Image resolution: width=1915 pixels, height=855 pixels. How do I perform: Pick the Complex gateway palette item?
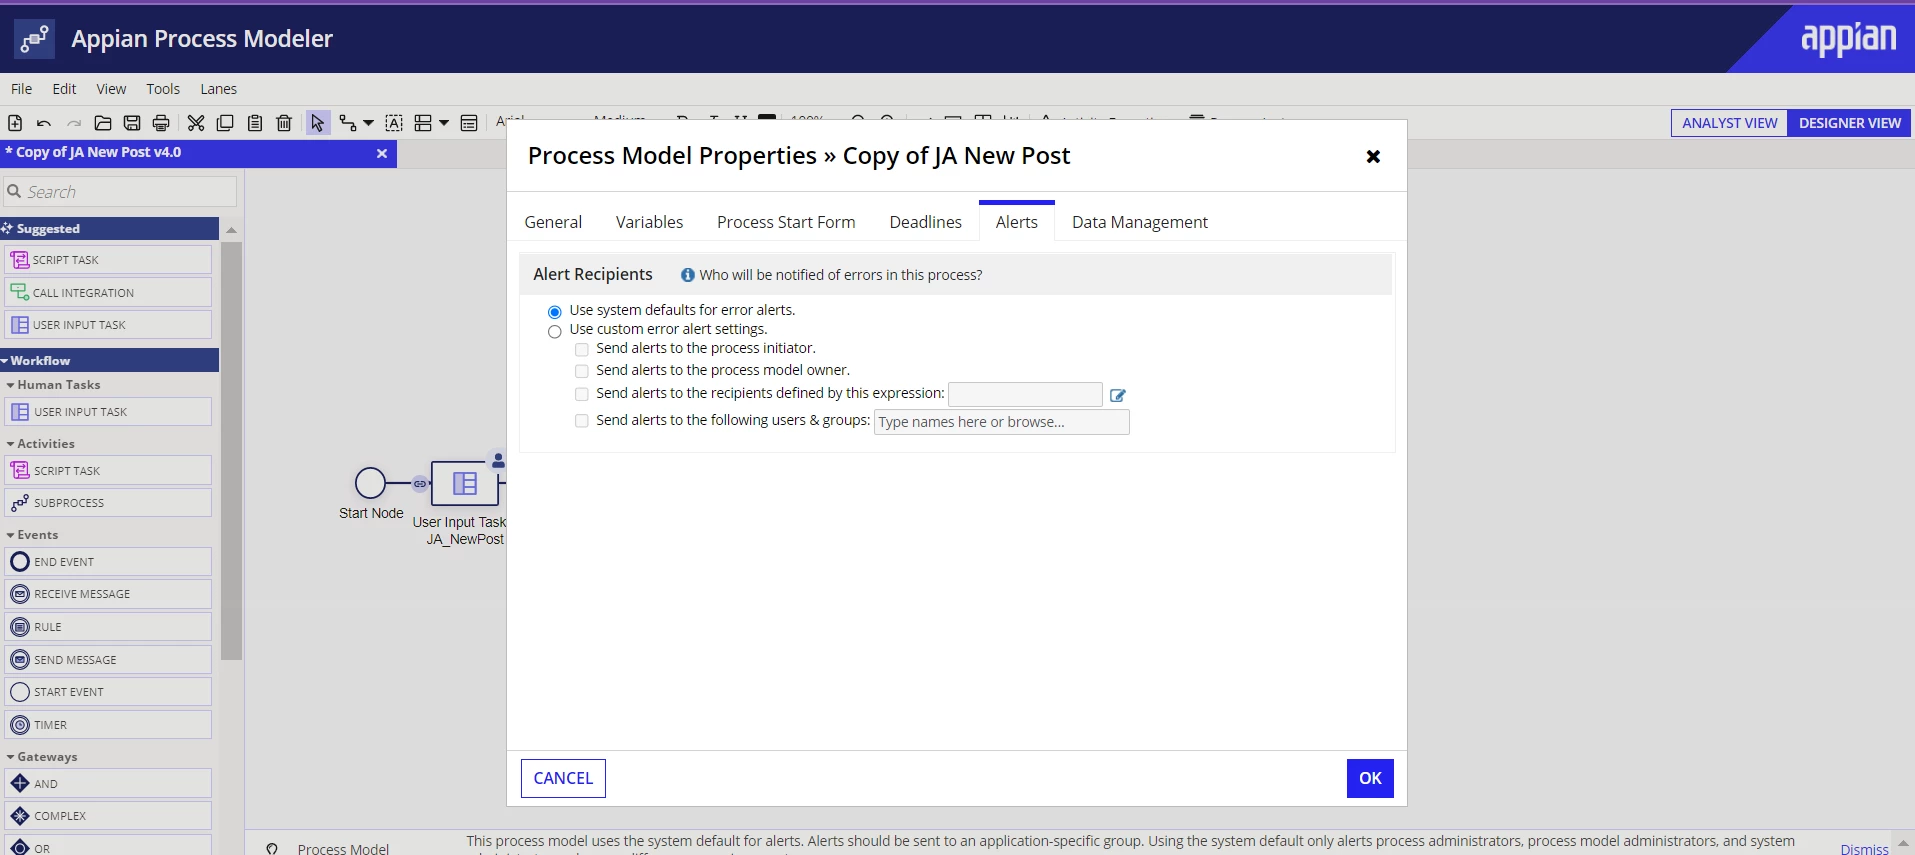click(x=108, y=816)
